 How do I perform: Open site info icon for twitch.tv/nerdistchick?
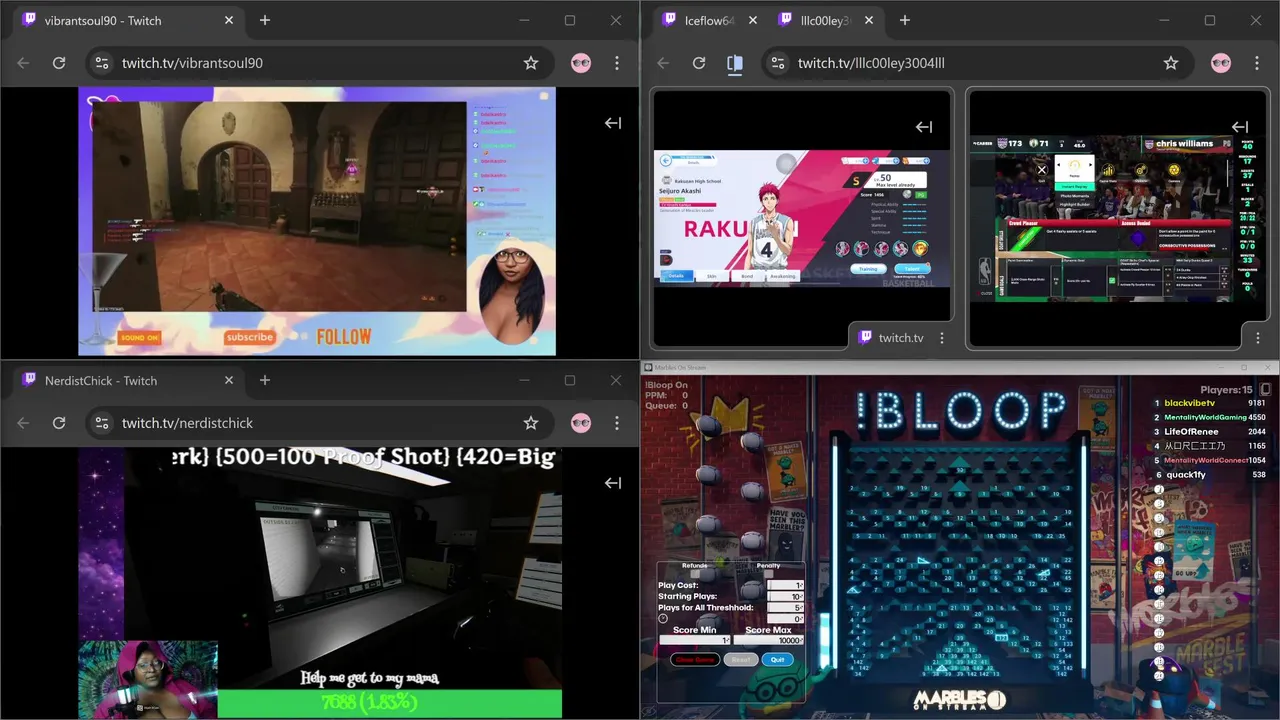[101, 423]
